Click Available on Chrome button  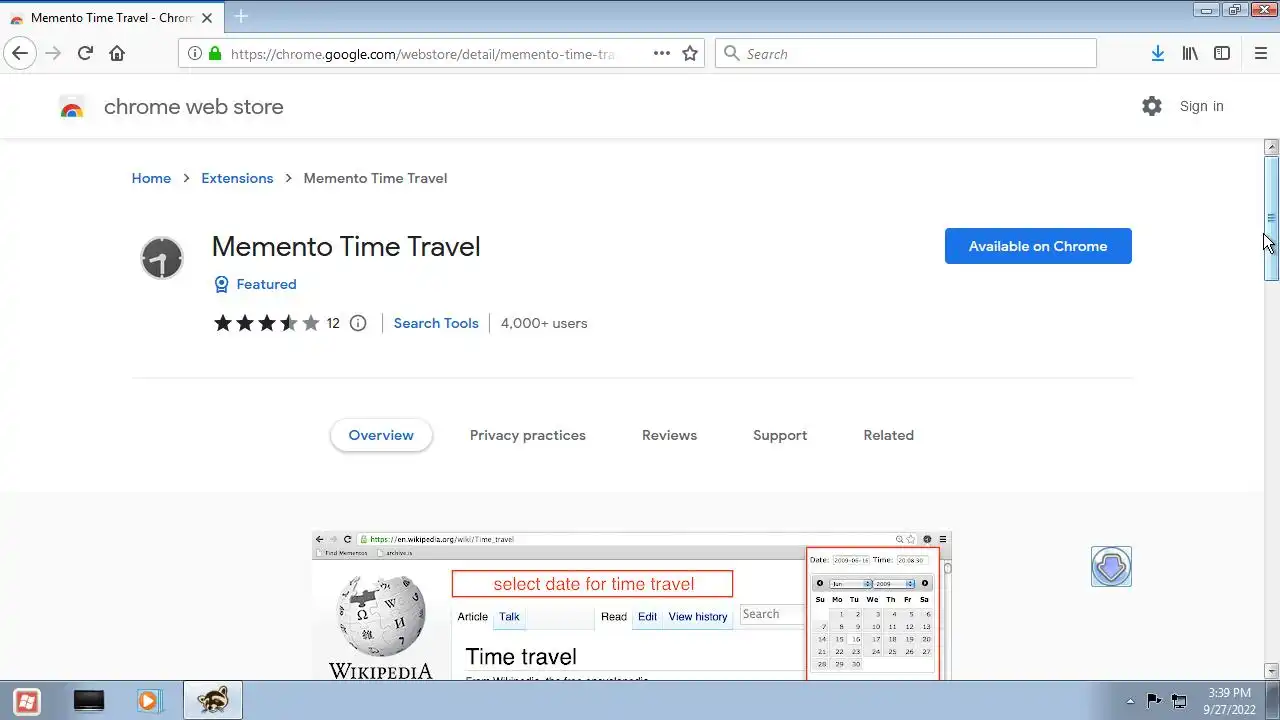tap(1038, 246)
